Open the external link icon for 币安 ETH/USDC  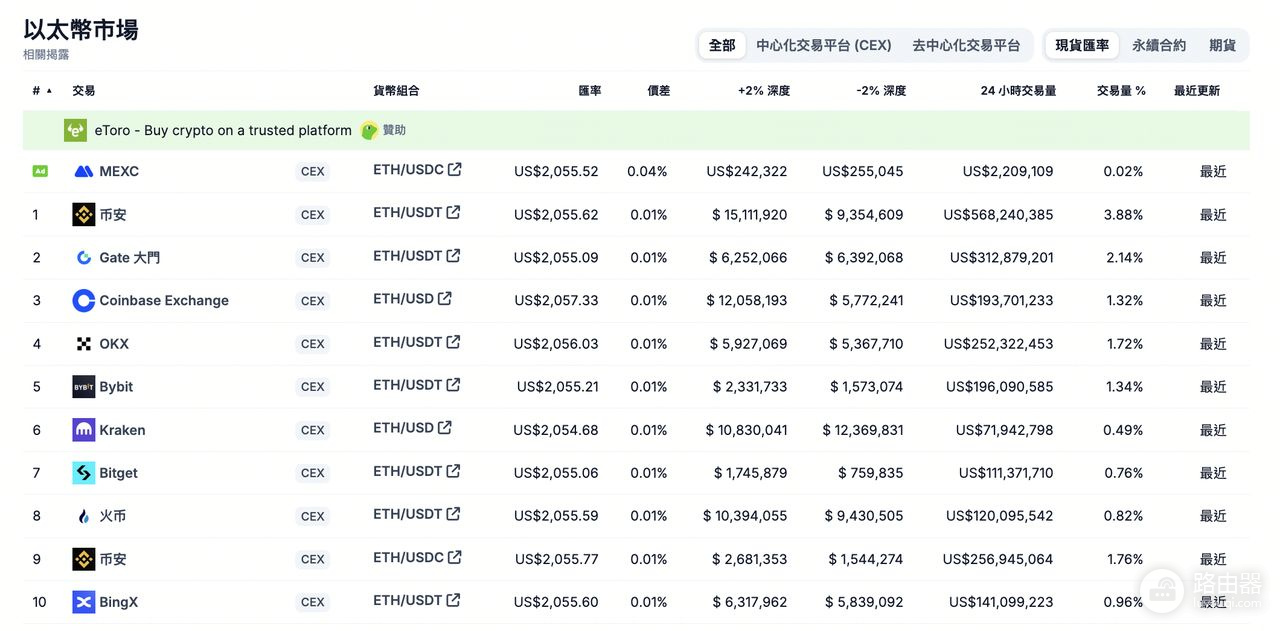coord(455,556)
